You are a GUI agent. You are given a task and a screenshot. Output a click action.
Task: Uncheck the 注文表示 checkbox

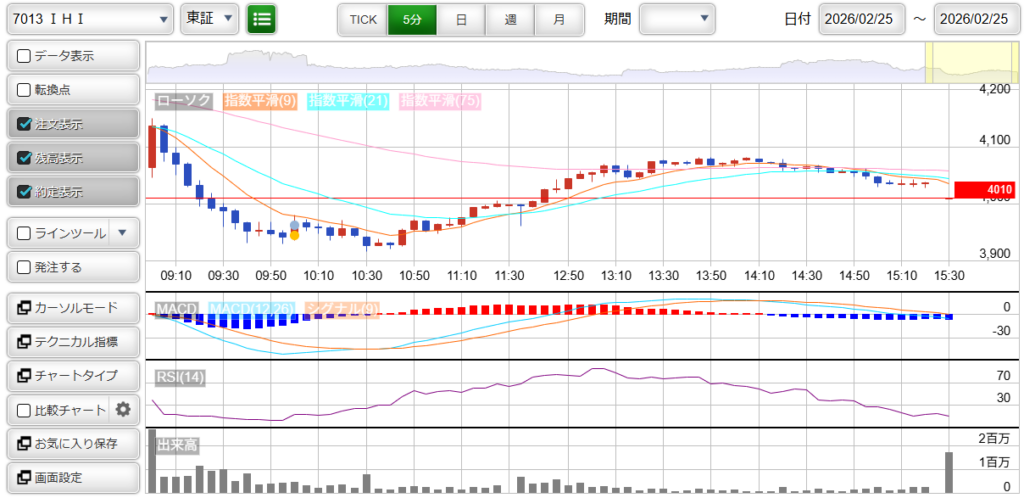(25, 125)
